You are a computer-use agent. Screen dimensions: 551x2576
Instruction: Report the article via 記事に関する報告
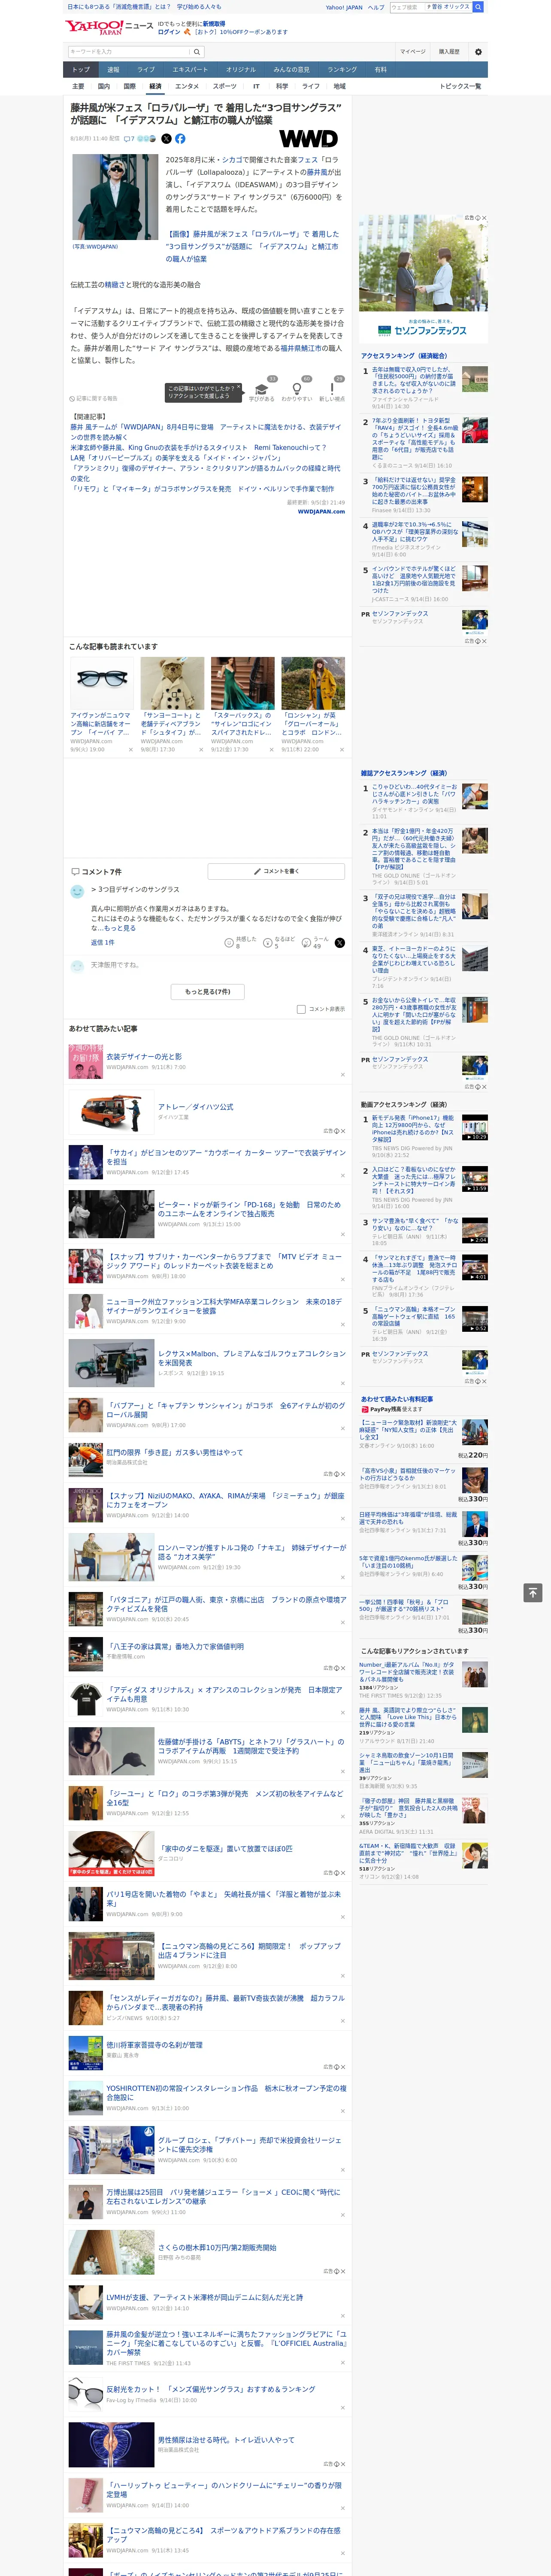(x=93, y=398)
